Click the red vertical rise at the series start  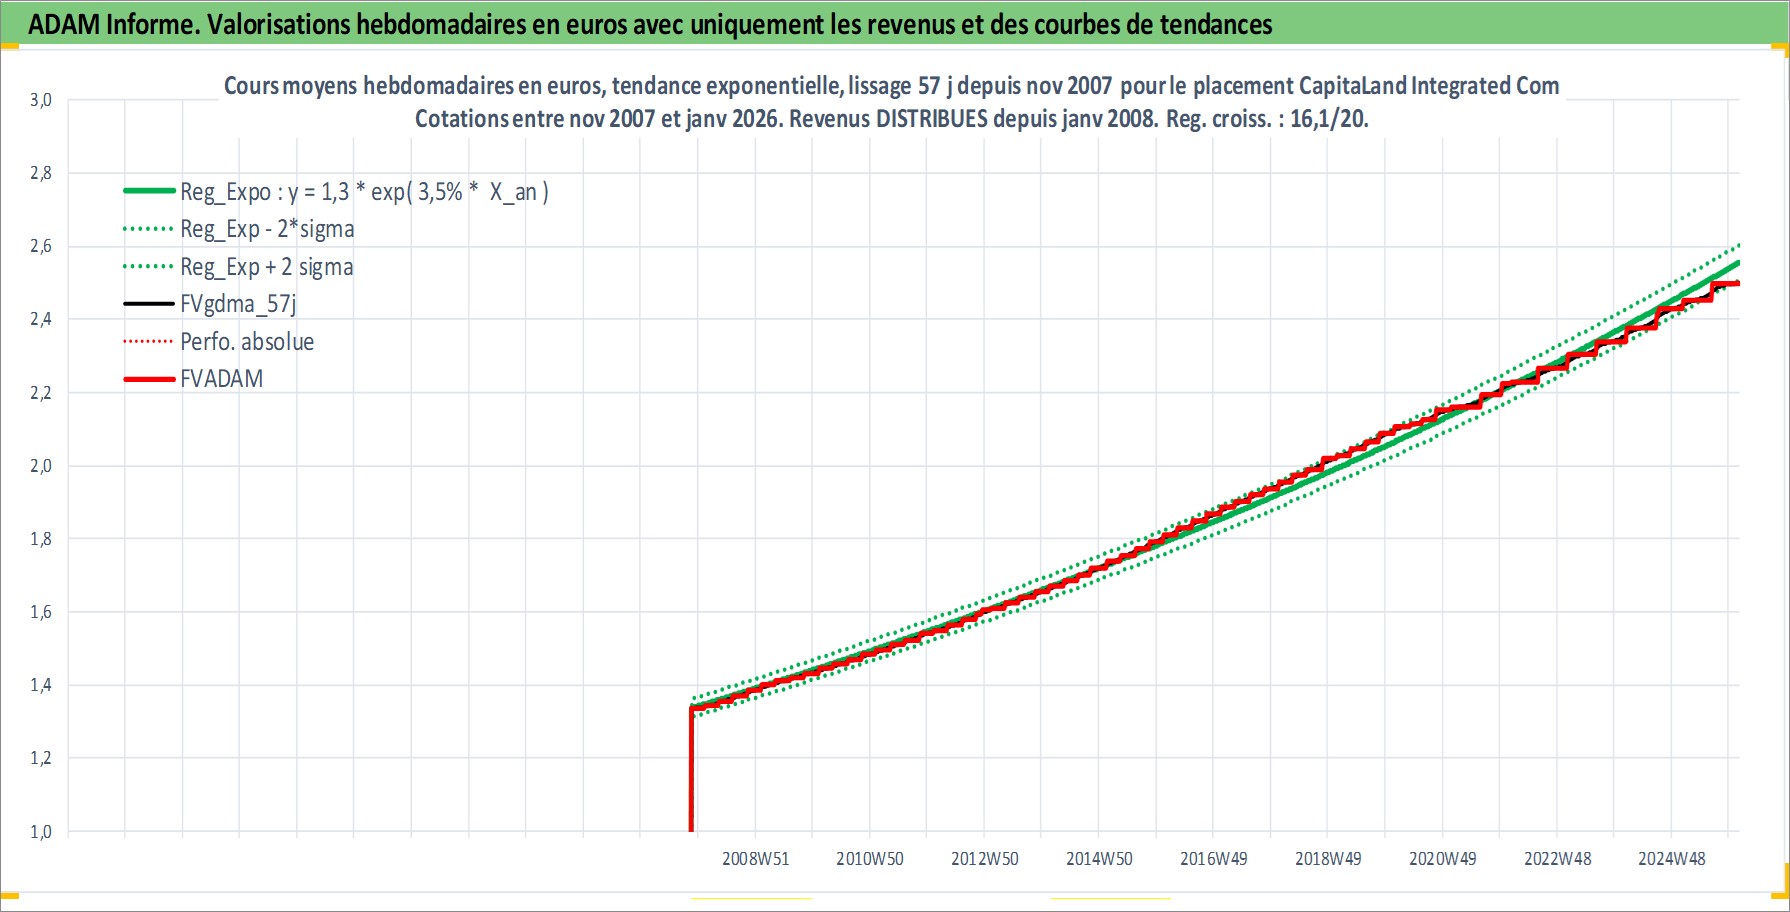coord(691,770)
